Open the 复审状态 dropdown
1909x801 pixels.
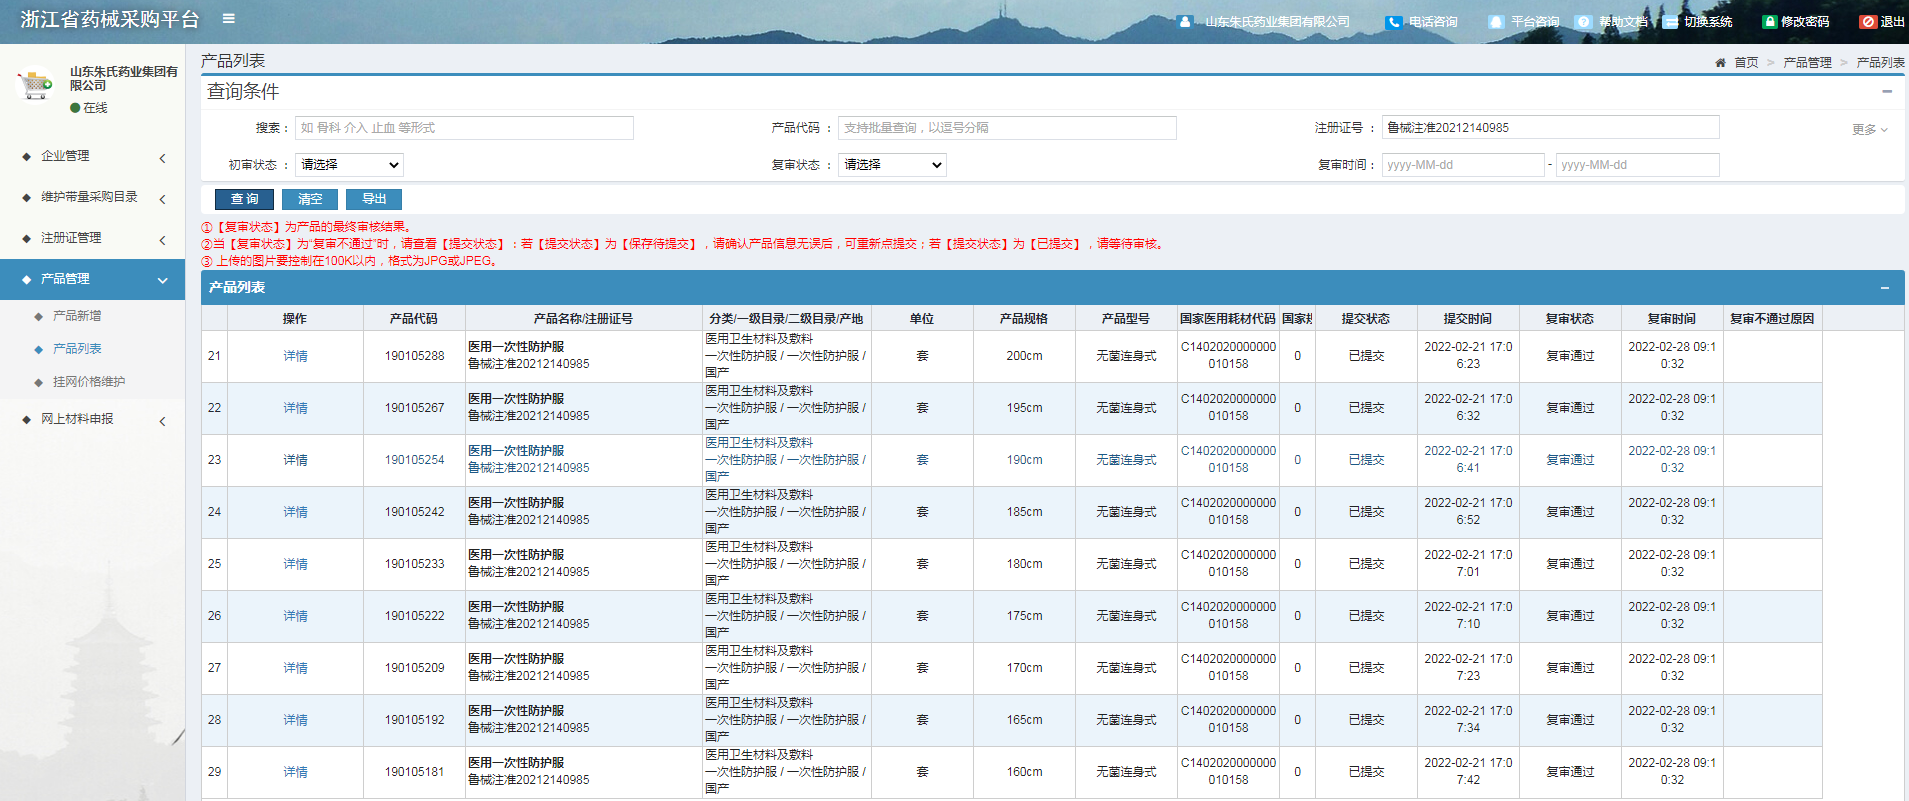(x=892, y=165)
